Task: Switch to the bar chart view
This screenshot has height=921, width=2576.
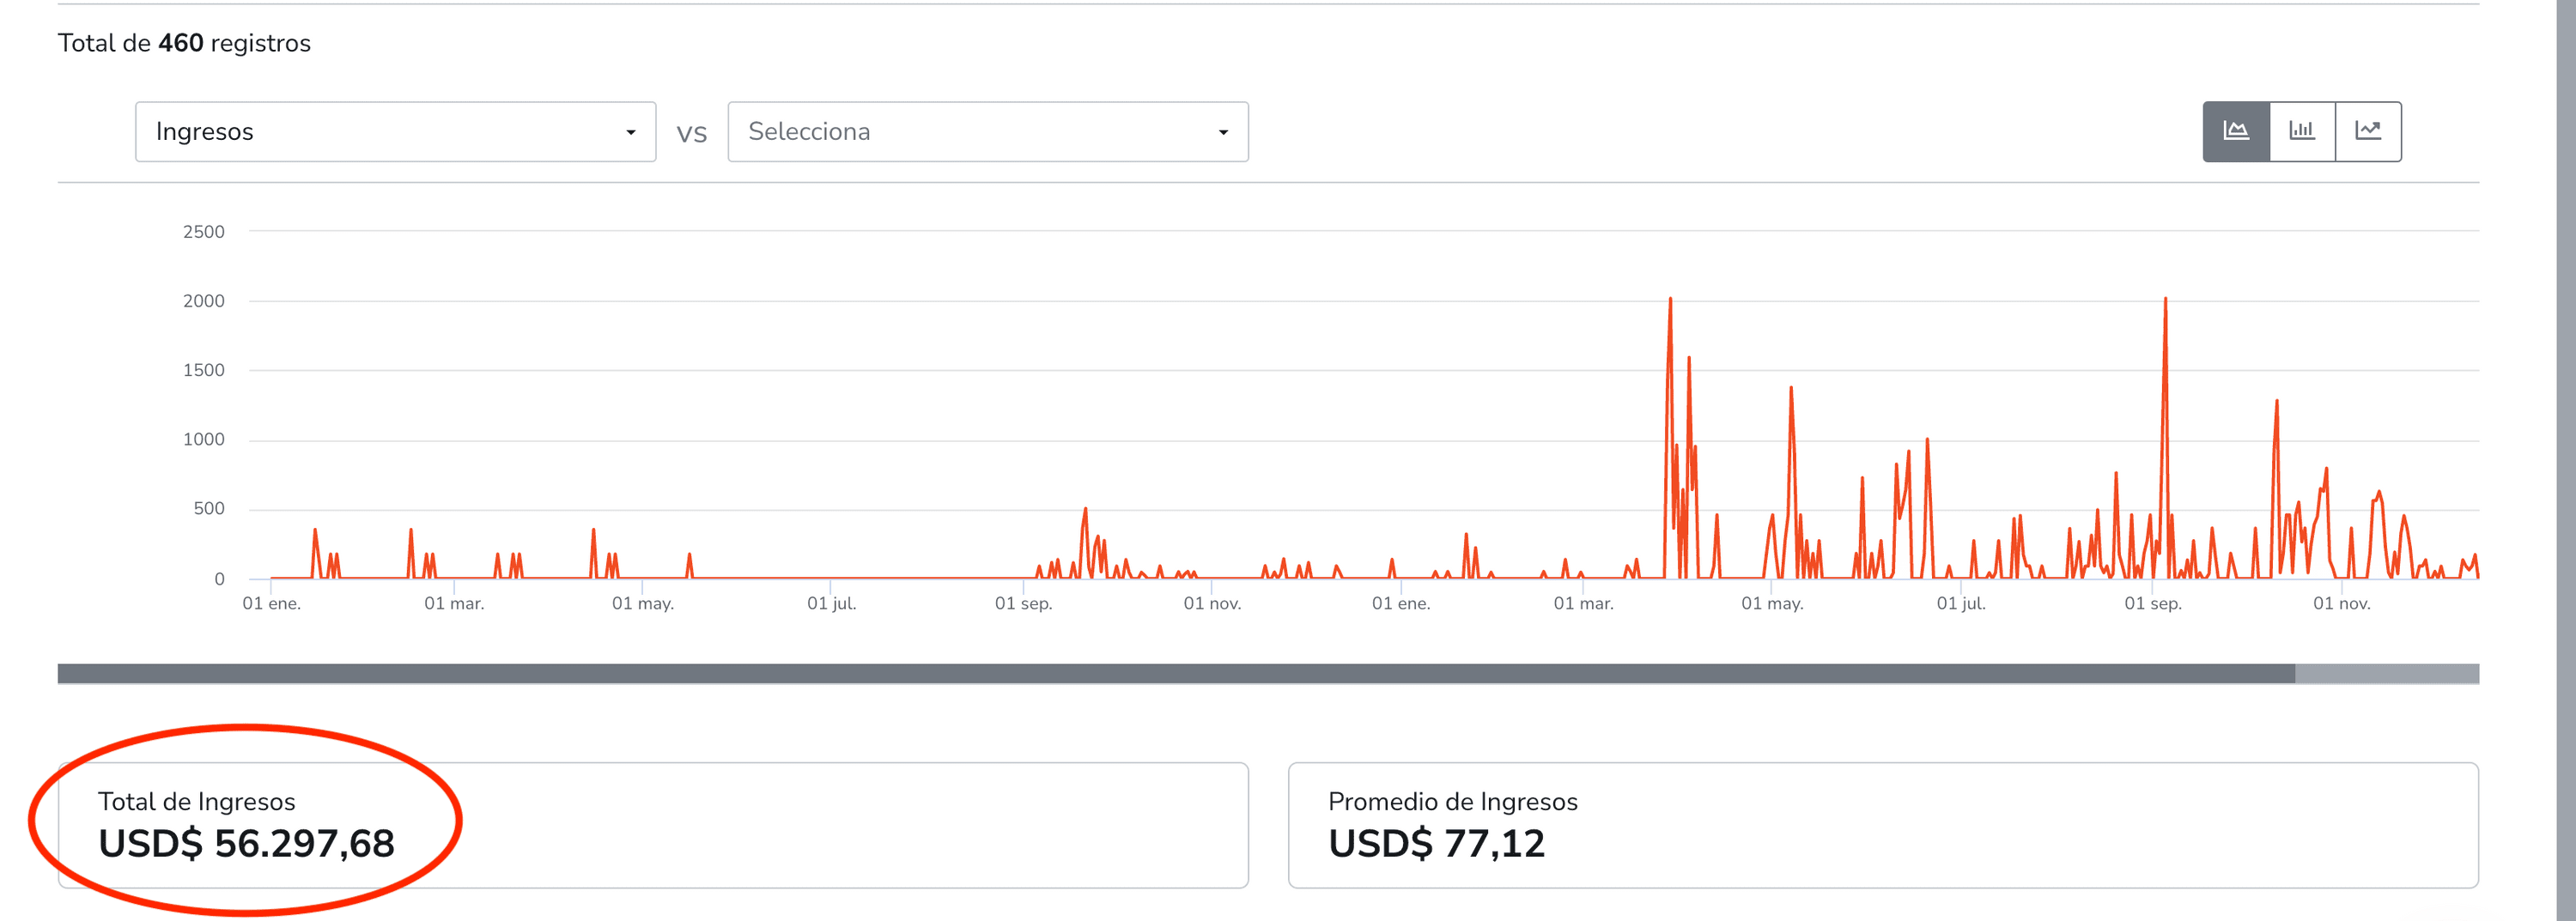Action: coord(2302,131)
